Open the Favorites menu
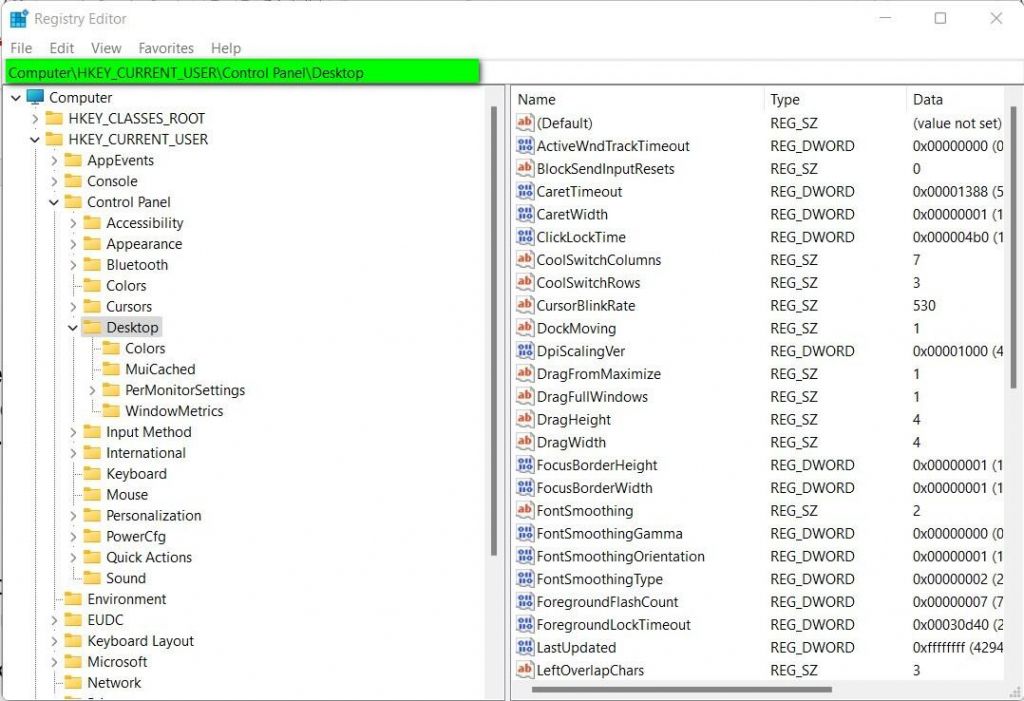The width and height of the screenshot is (1024, 701). pyautogui.click(x=166, y=48)
